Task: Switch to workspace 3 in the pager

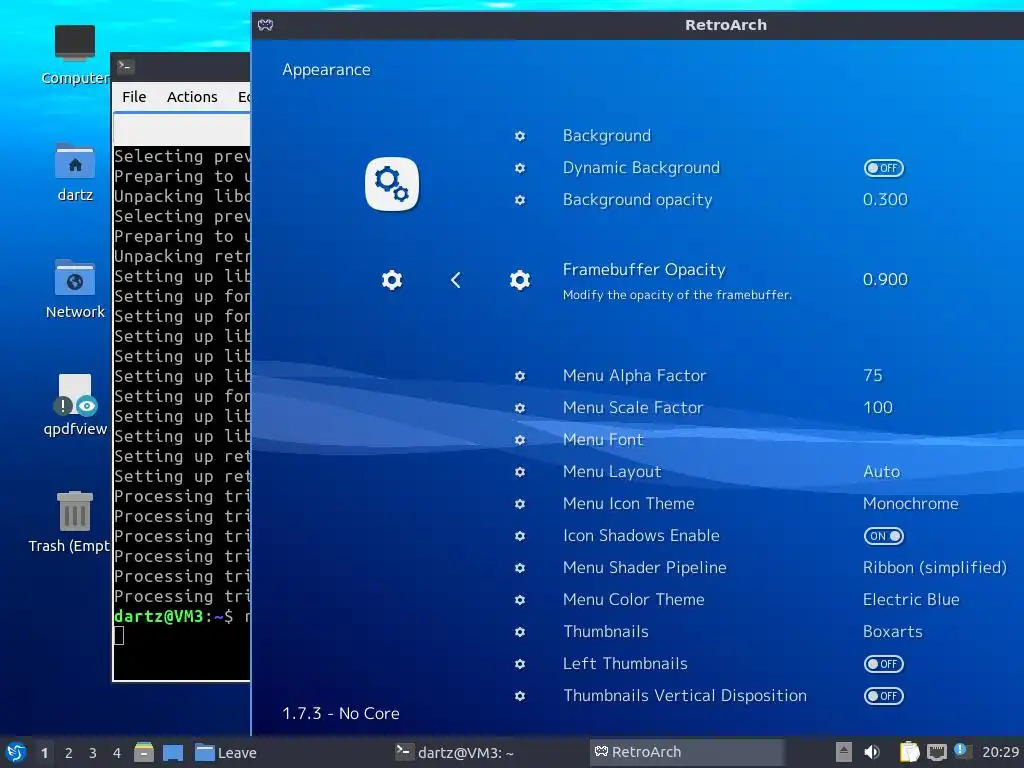Action: 93,753
